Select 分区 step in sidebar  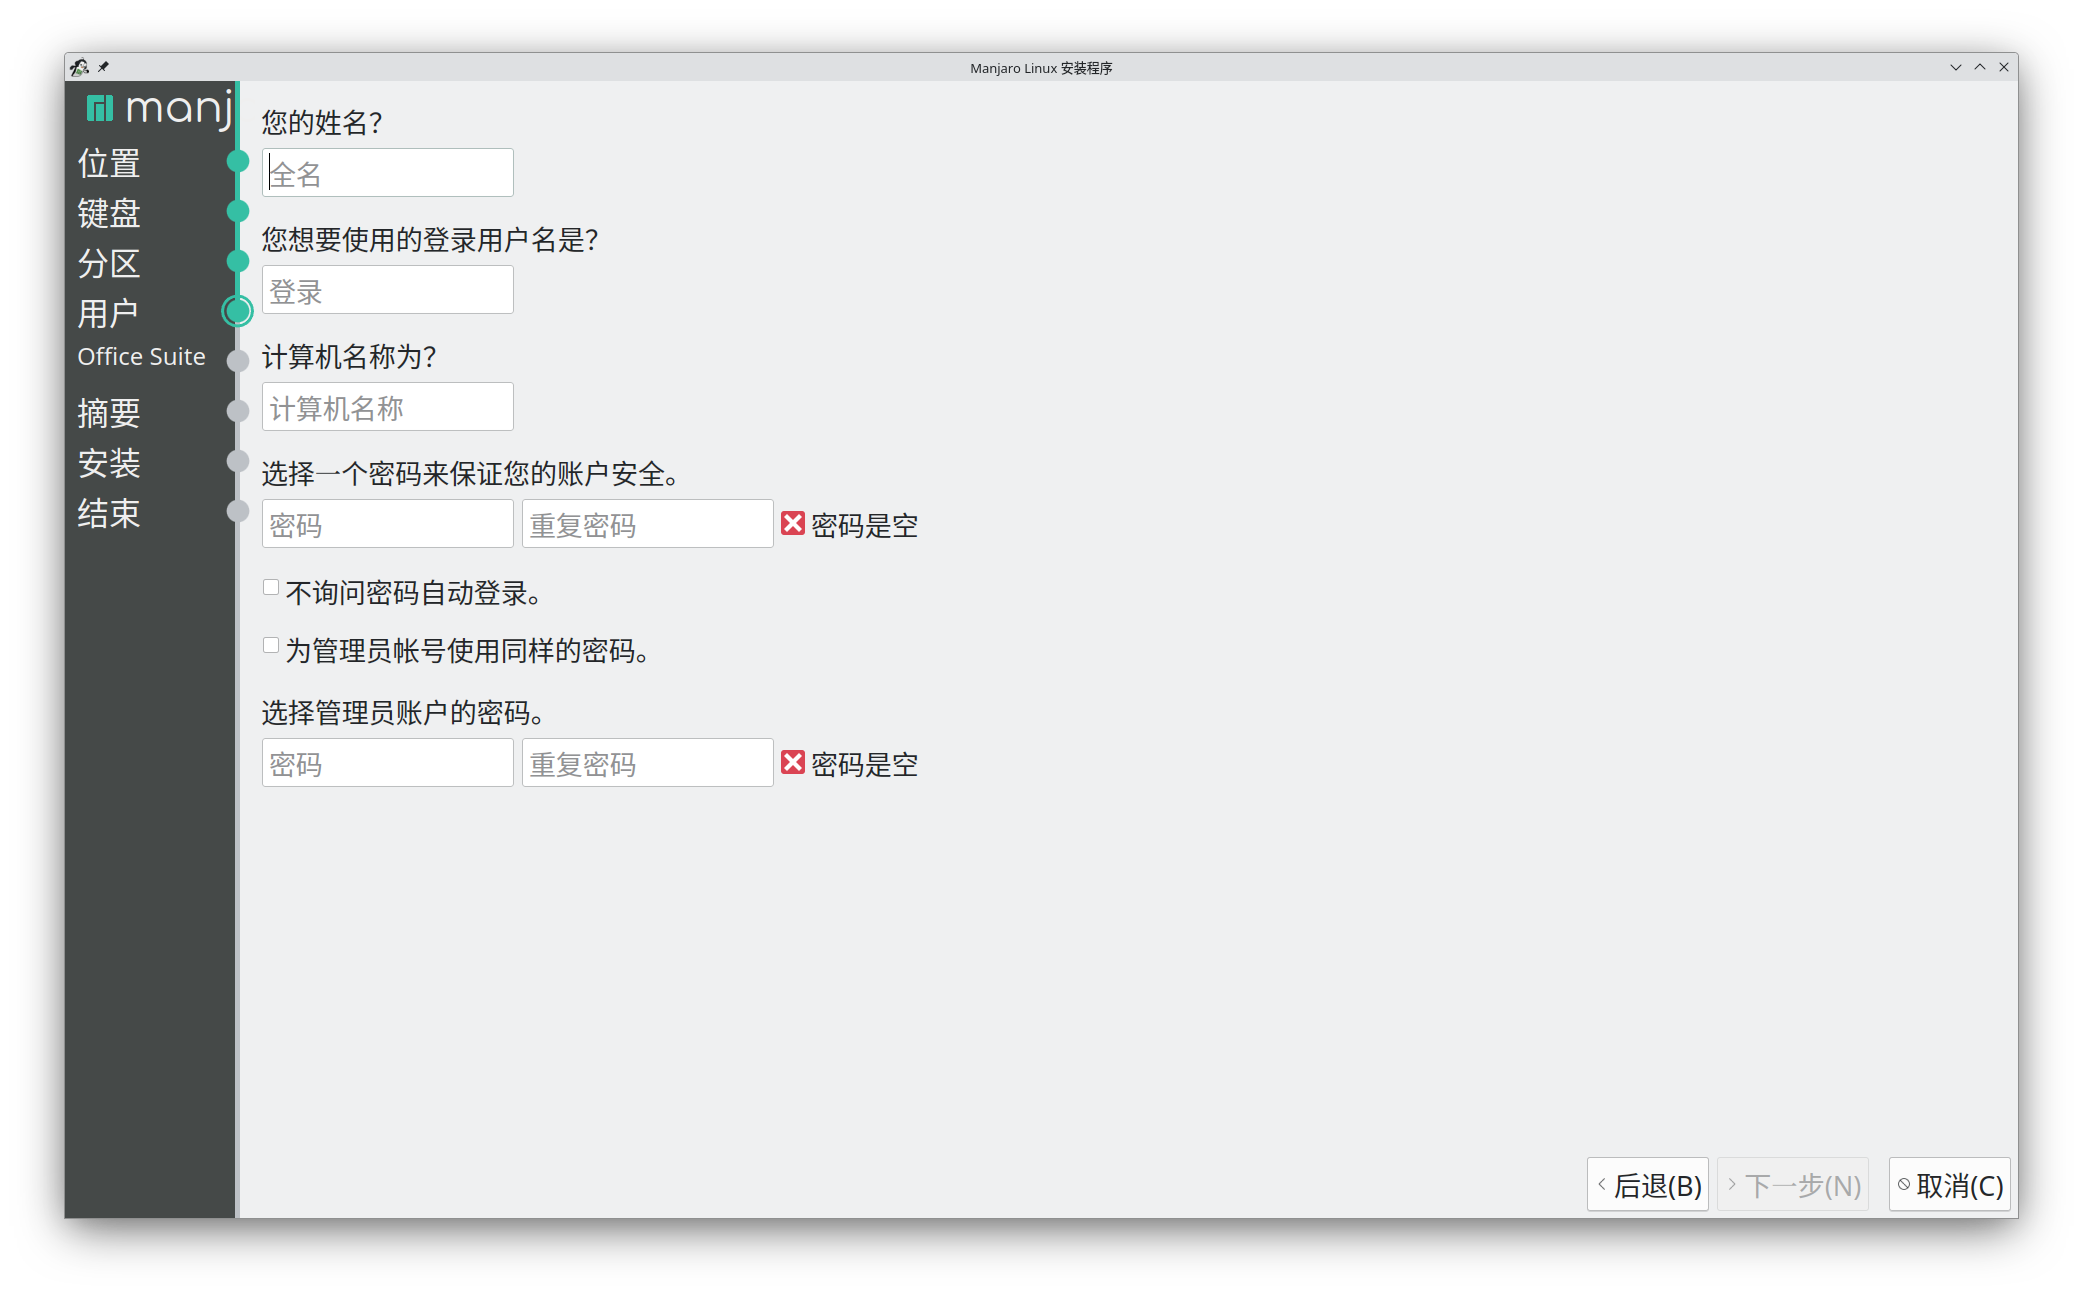[109, 264]
